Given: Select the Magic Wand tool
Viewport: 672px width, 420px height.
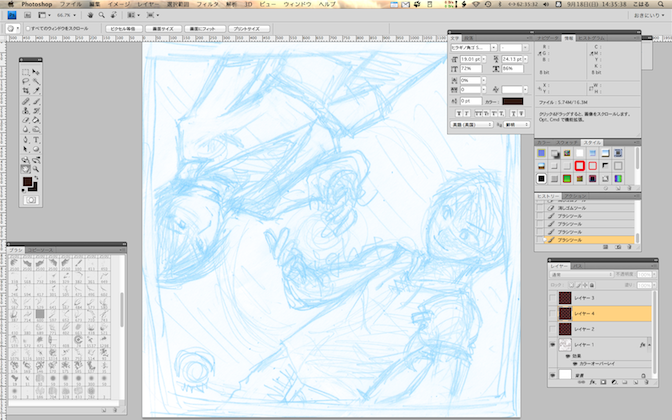Looking at the screenshot, I should pos(36,81).
